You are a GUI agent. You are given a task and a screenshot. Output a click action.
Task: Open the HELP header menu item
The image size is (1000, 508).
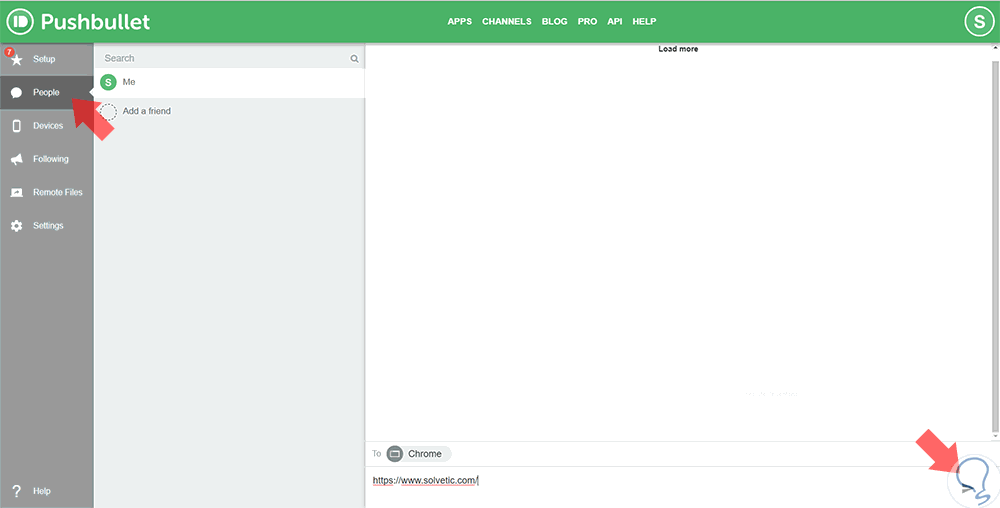tap(644, 22)
